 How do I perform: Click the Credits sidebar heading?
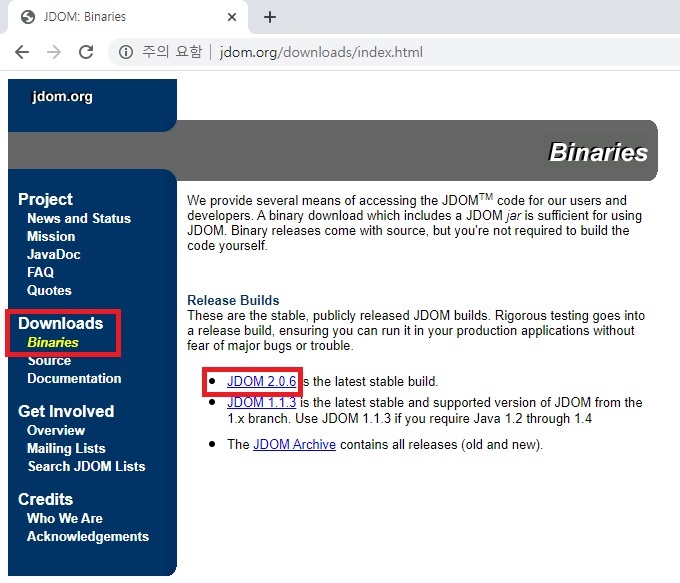pos(45,499)
